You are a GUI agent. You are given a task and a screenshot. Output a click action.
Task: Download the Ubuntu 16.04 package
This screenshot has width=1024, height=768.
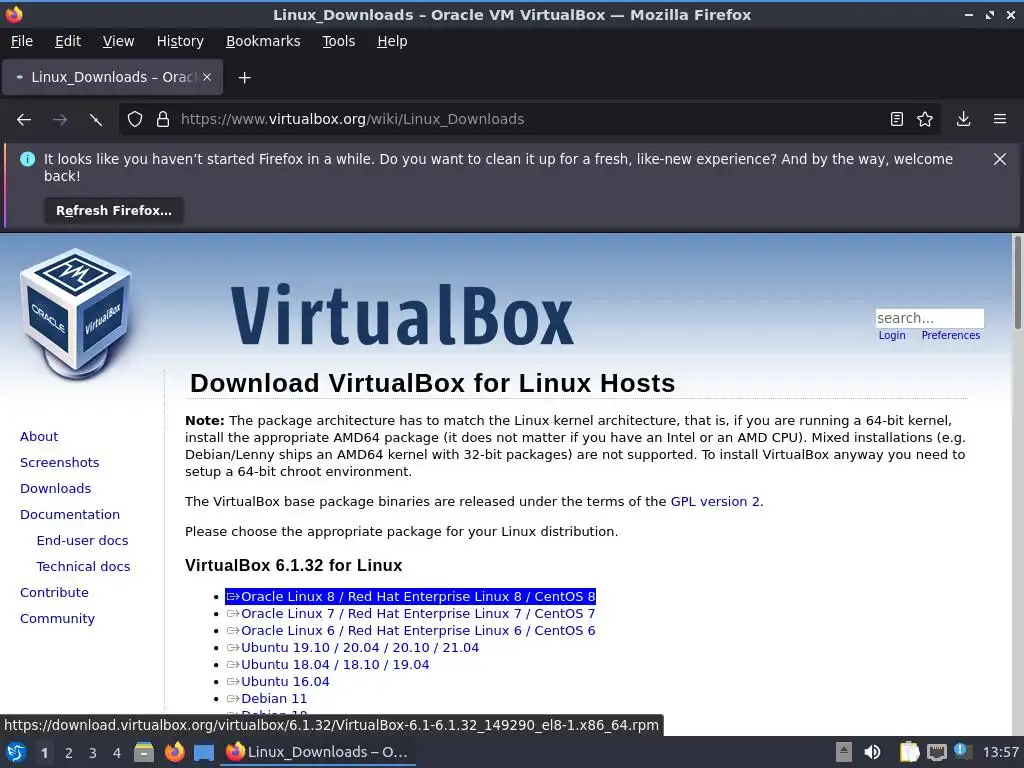(278, 682)
